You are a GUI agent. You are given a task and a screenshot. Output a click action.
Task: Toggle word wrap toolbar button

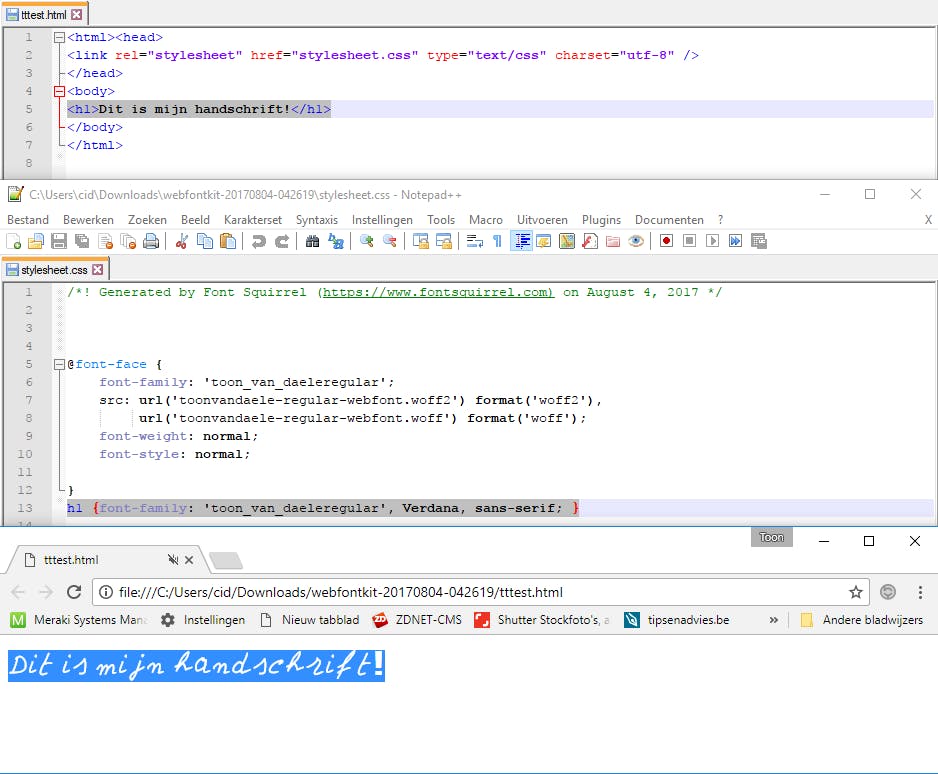(475, 241)
